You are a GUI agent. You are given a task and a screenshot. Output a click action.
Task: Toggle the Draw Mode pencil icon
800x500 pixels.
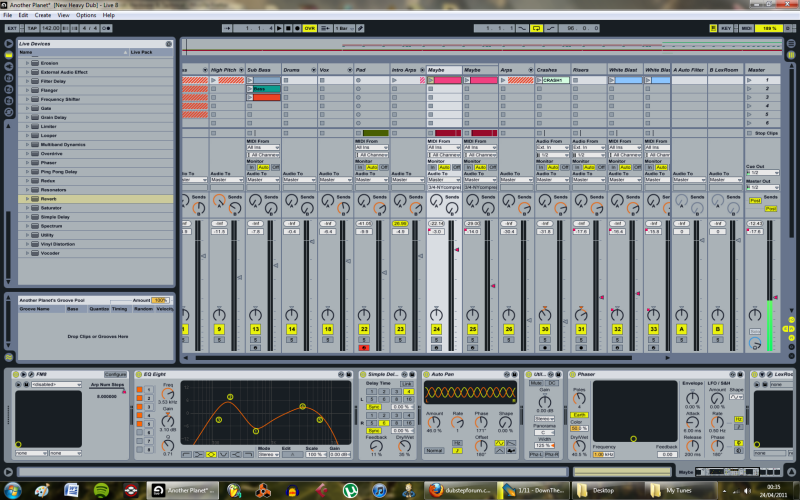[x=360, y=29]
